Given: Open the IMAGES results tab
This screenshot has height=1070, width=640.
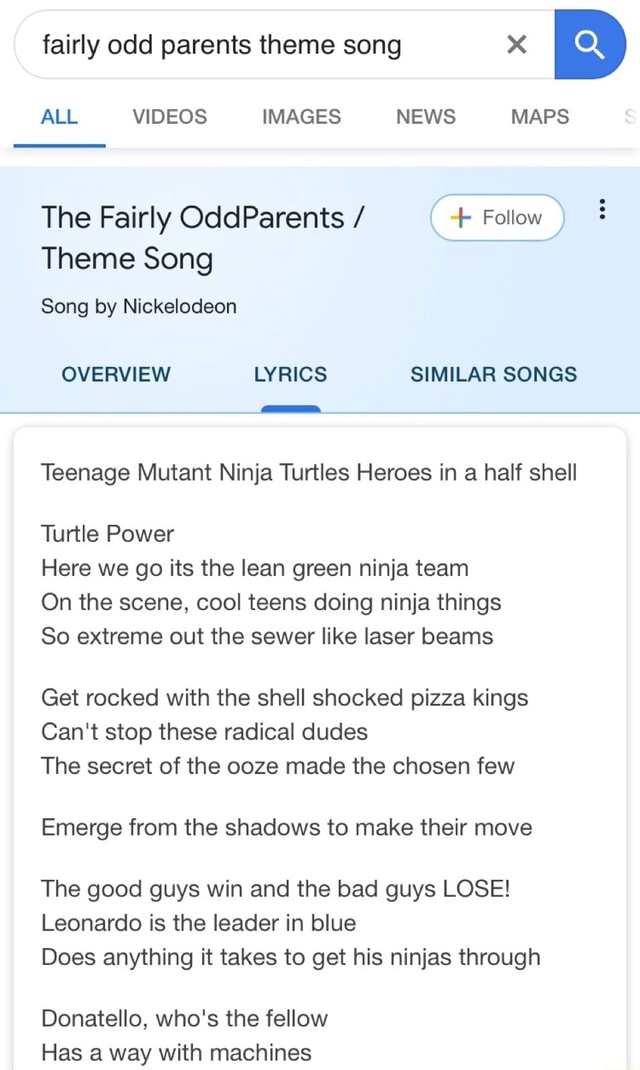Looking at the screenshot, I should [301, 117].
